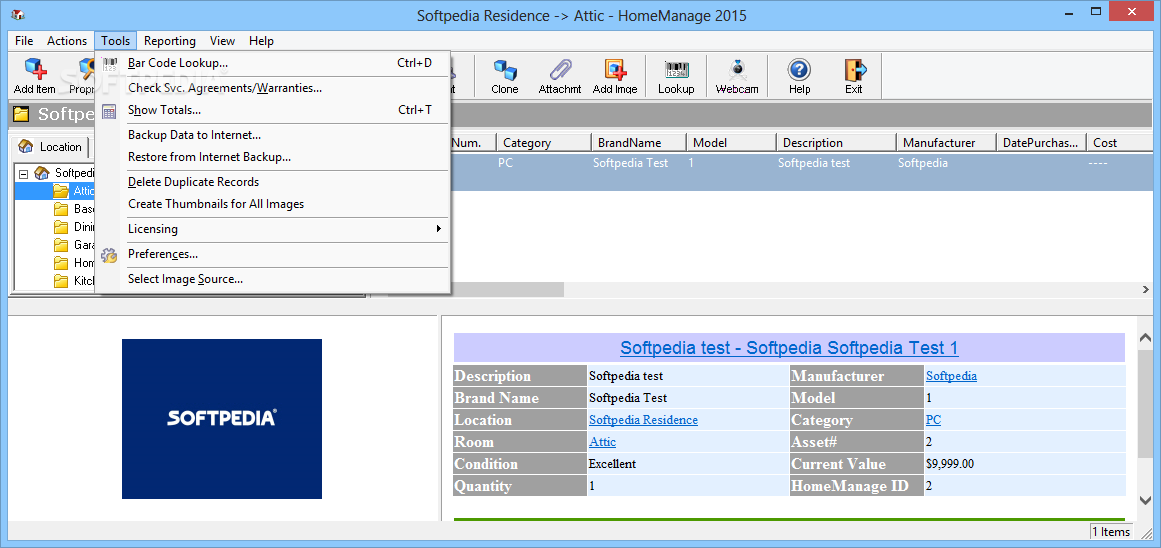
Task: Sort by Category column header
Action: click(x=543, y=143)
